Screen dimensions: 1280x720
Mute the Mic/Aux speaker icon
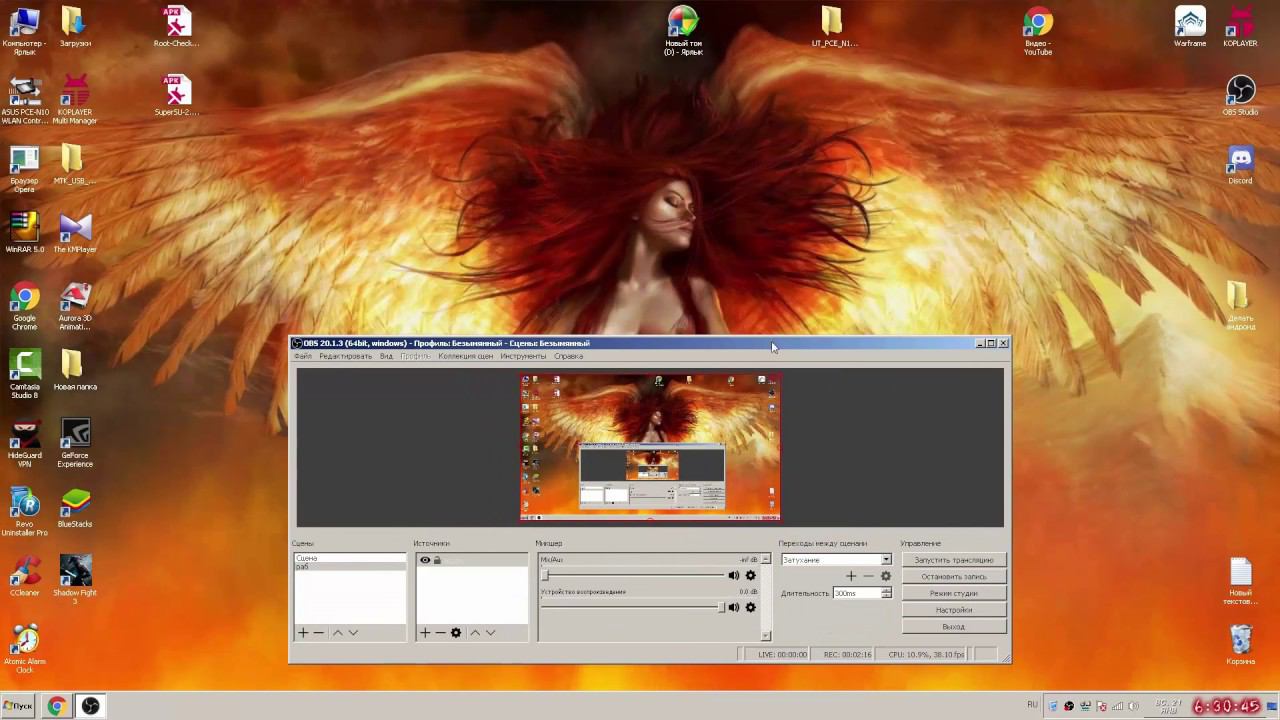point(734,576)
